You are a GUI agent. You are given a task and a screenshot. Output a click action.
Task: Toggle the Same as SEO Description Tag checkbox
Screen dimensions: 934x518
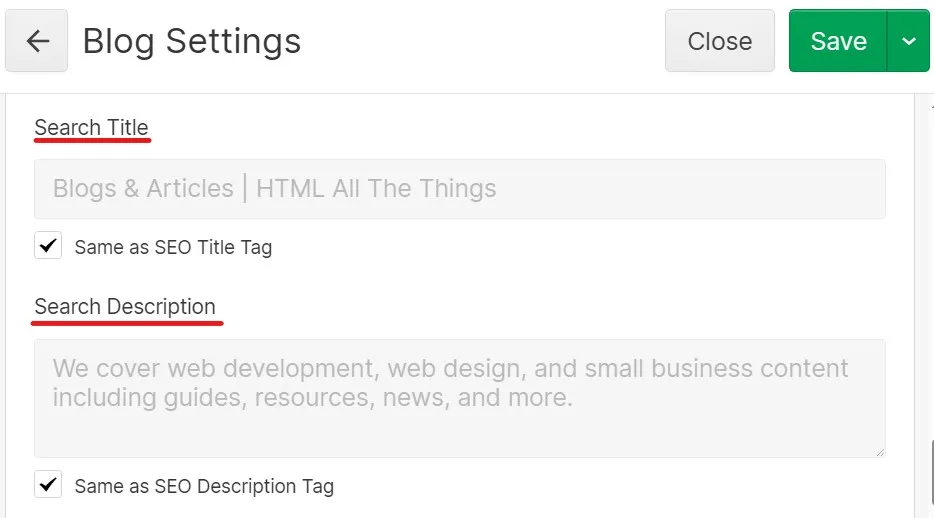click(48, 485)
